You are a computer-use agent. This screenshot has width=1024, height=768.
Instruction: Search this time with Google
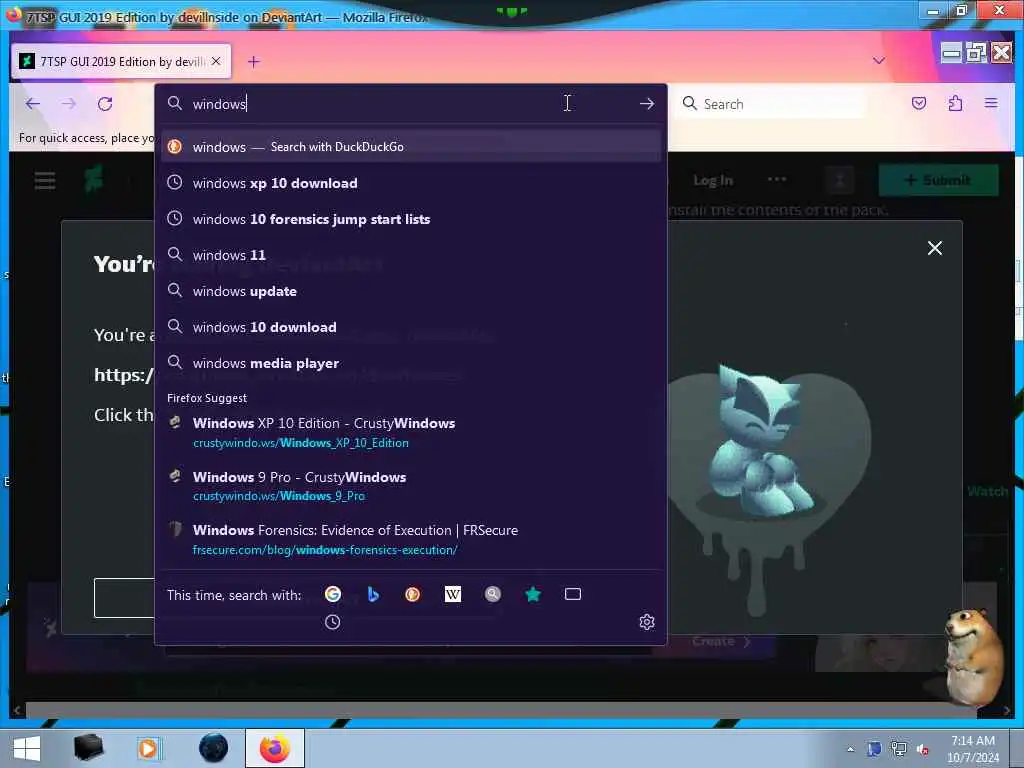[x=332, y=594]
